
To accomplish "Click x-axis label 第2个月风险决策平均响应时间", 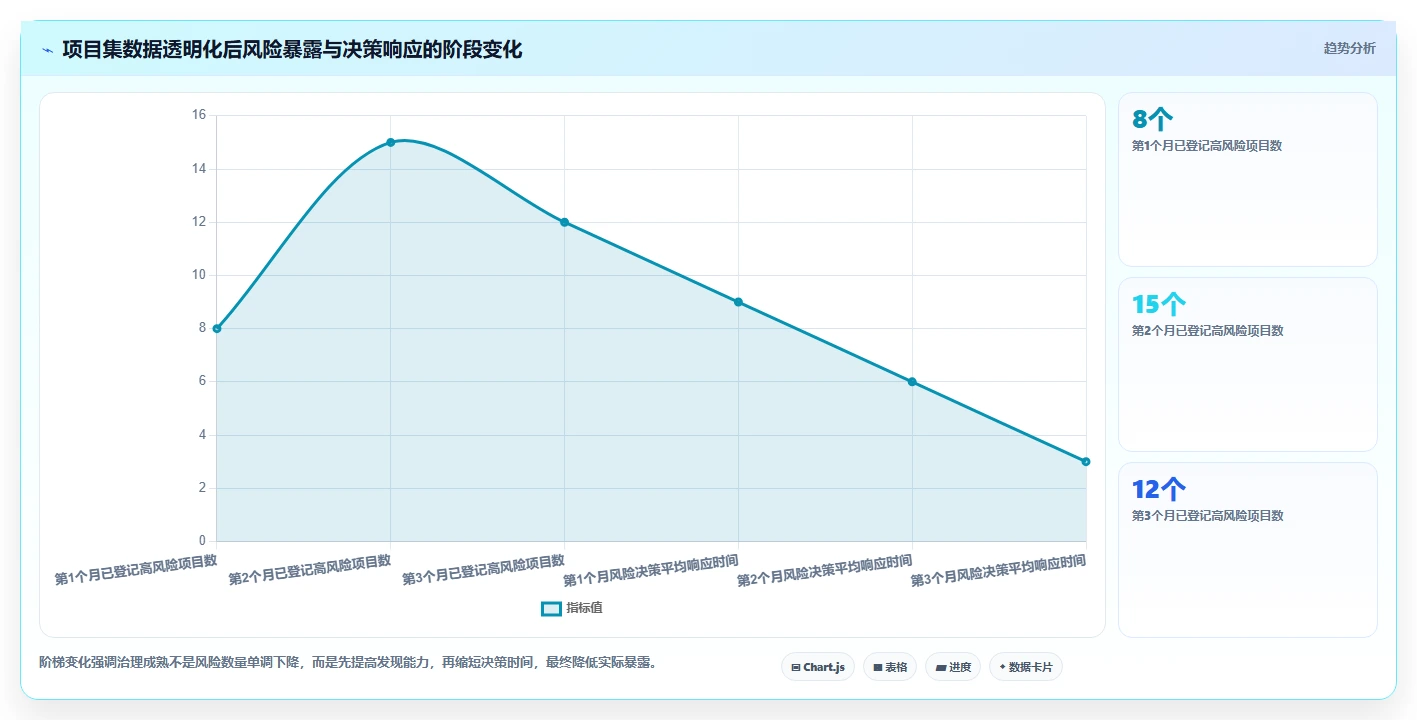I will [x=825, y=571].
